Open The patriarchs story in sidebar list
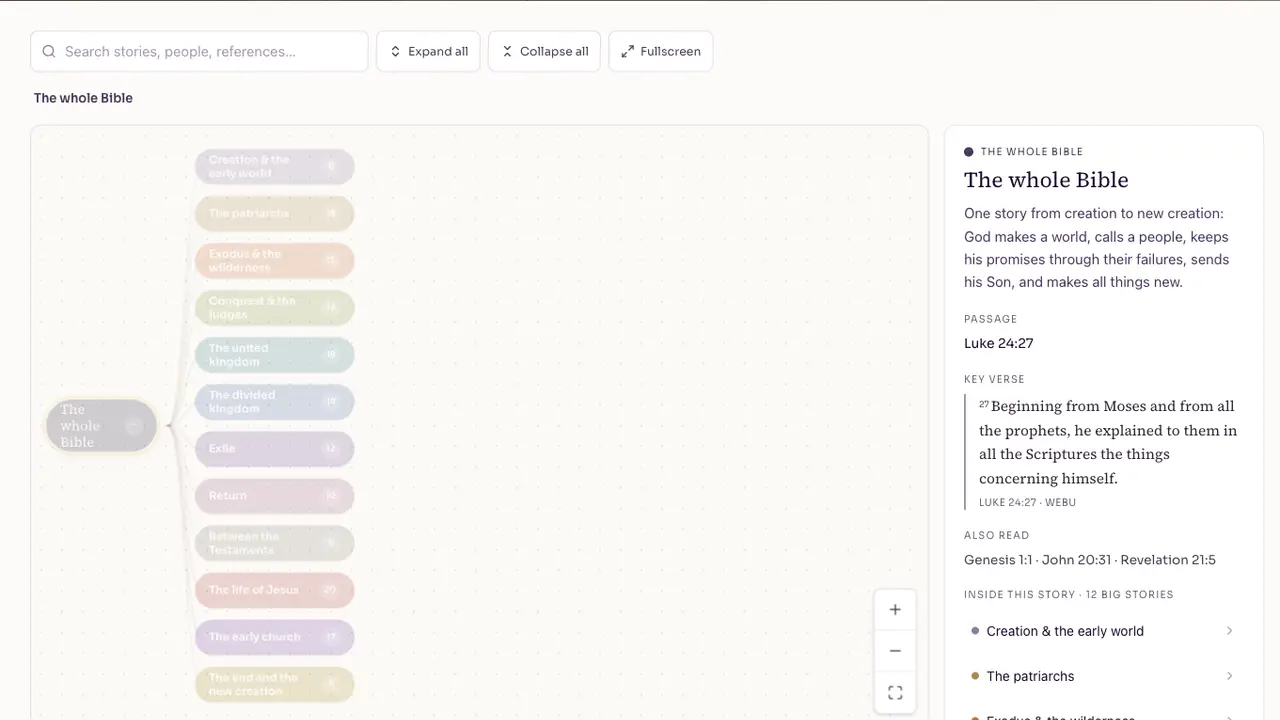 click(1103, 676)
